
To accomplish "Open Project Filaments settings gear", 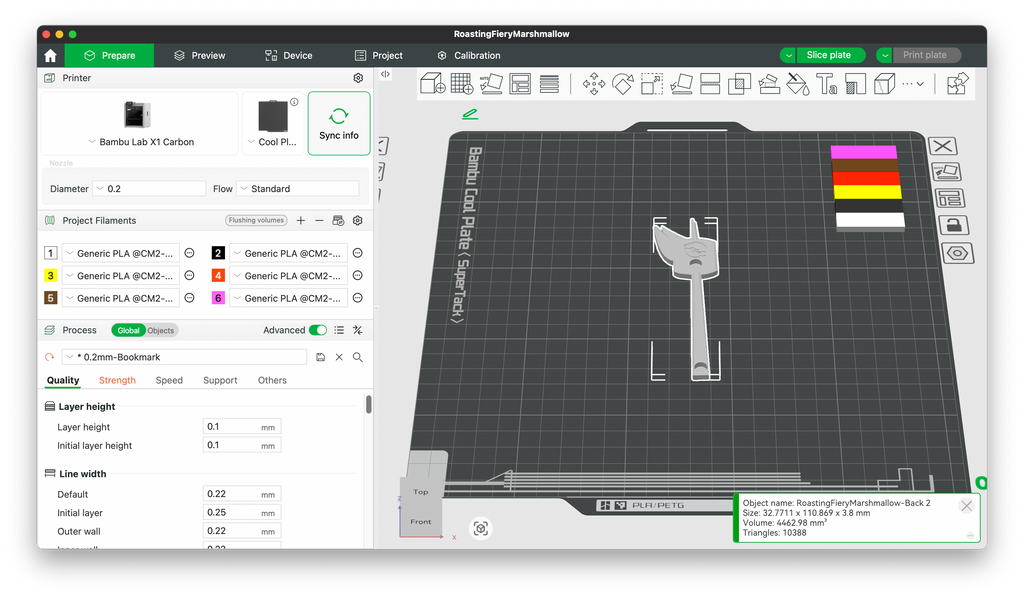I will (x=357, y=221).
